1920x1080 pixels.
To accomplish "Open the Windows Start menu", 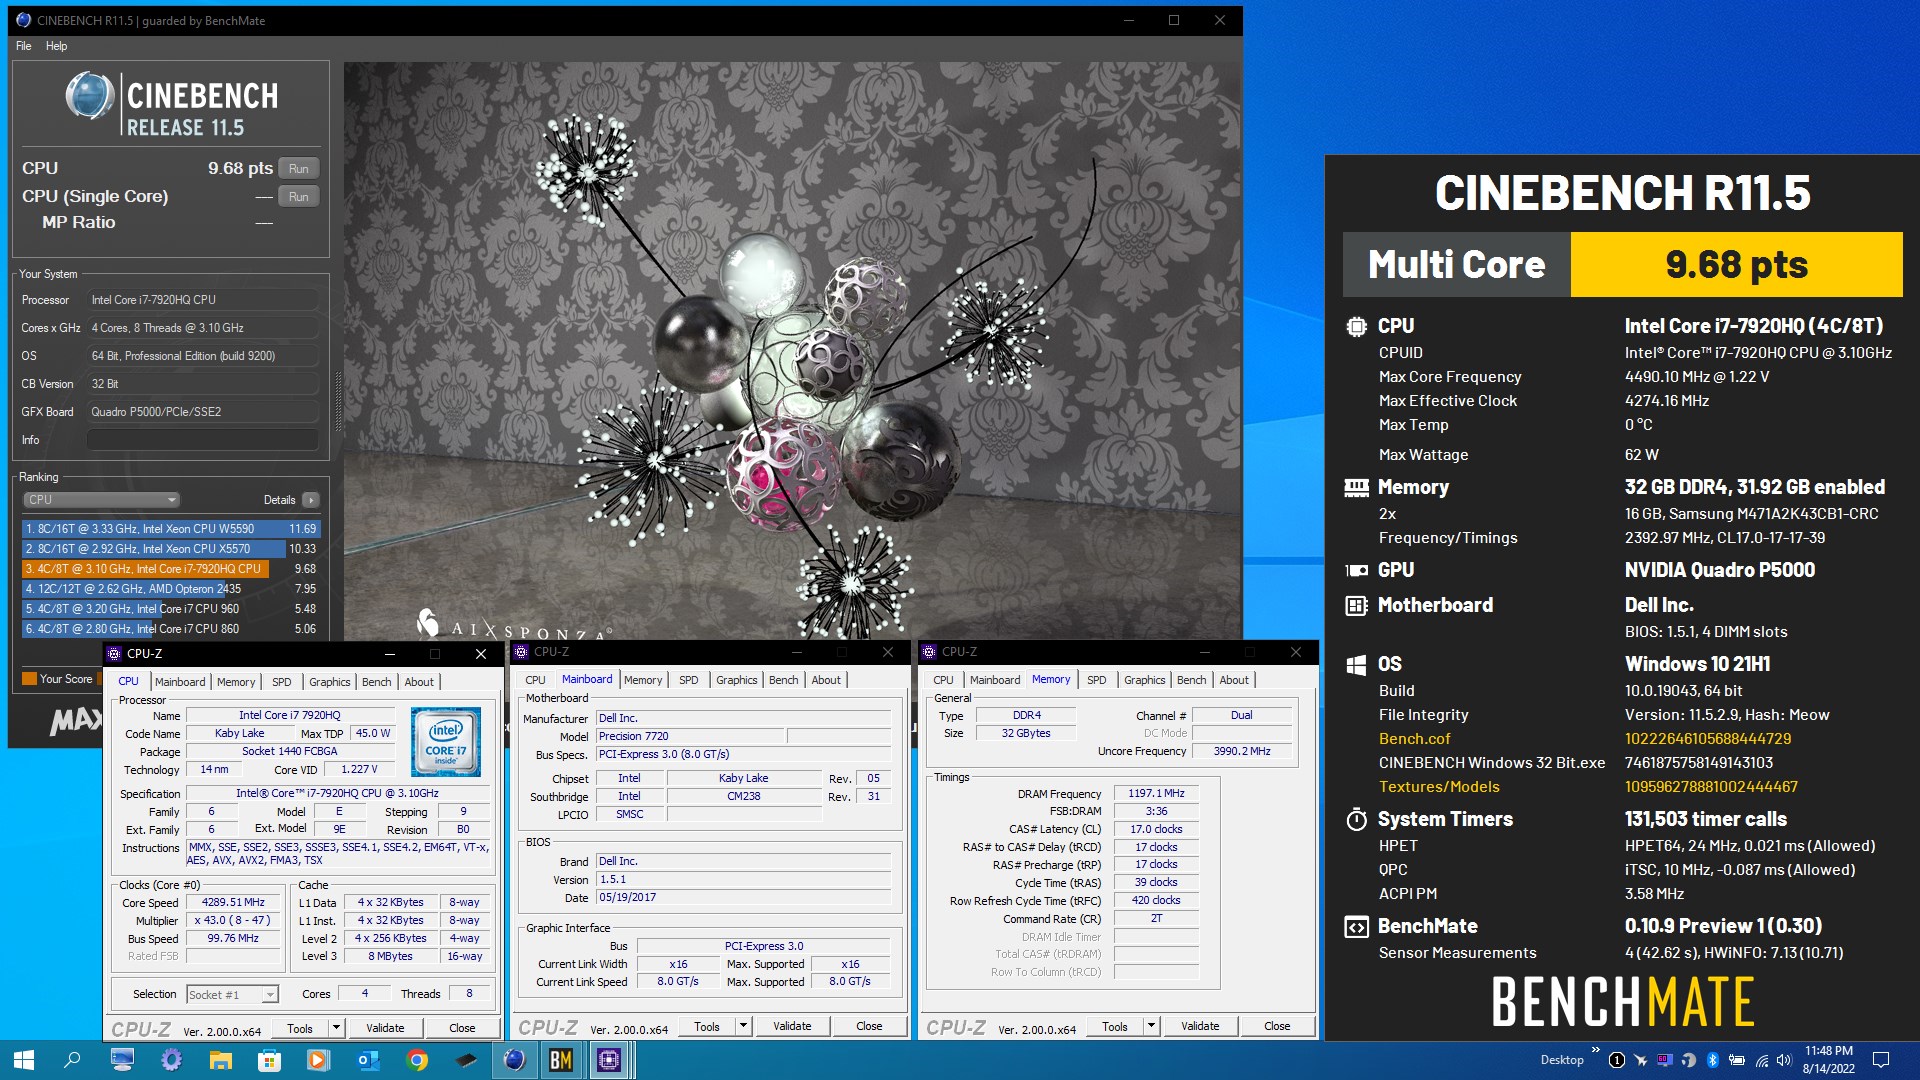I will pos(24,1060).
